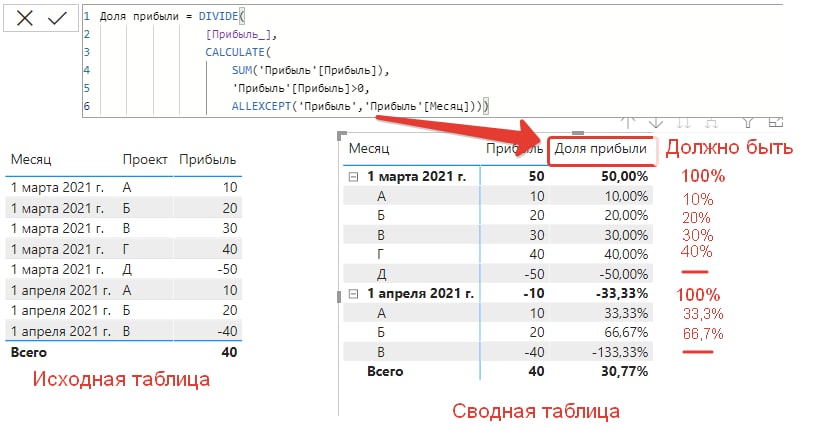
Task: Collapse the '1 апреля 2021 г.' matrix group
Action: [353, 294]
